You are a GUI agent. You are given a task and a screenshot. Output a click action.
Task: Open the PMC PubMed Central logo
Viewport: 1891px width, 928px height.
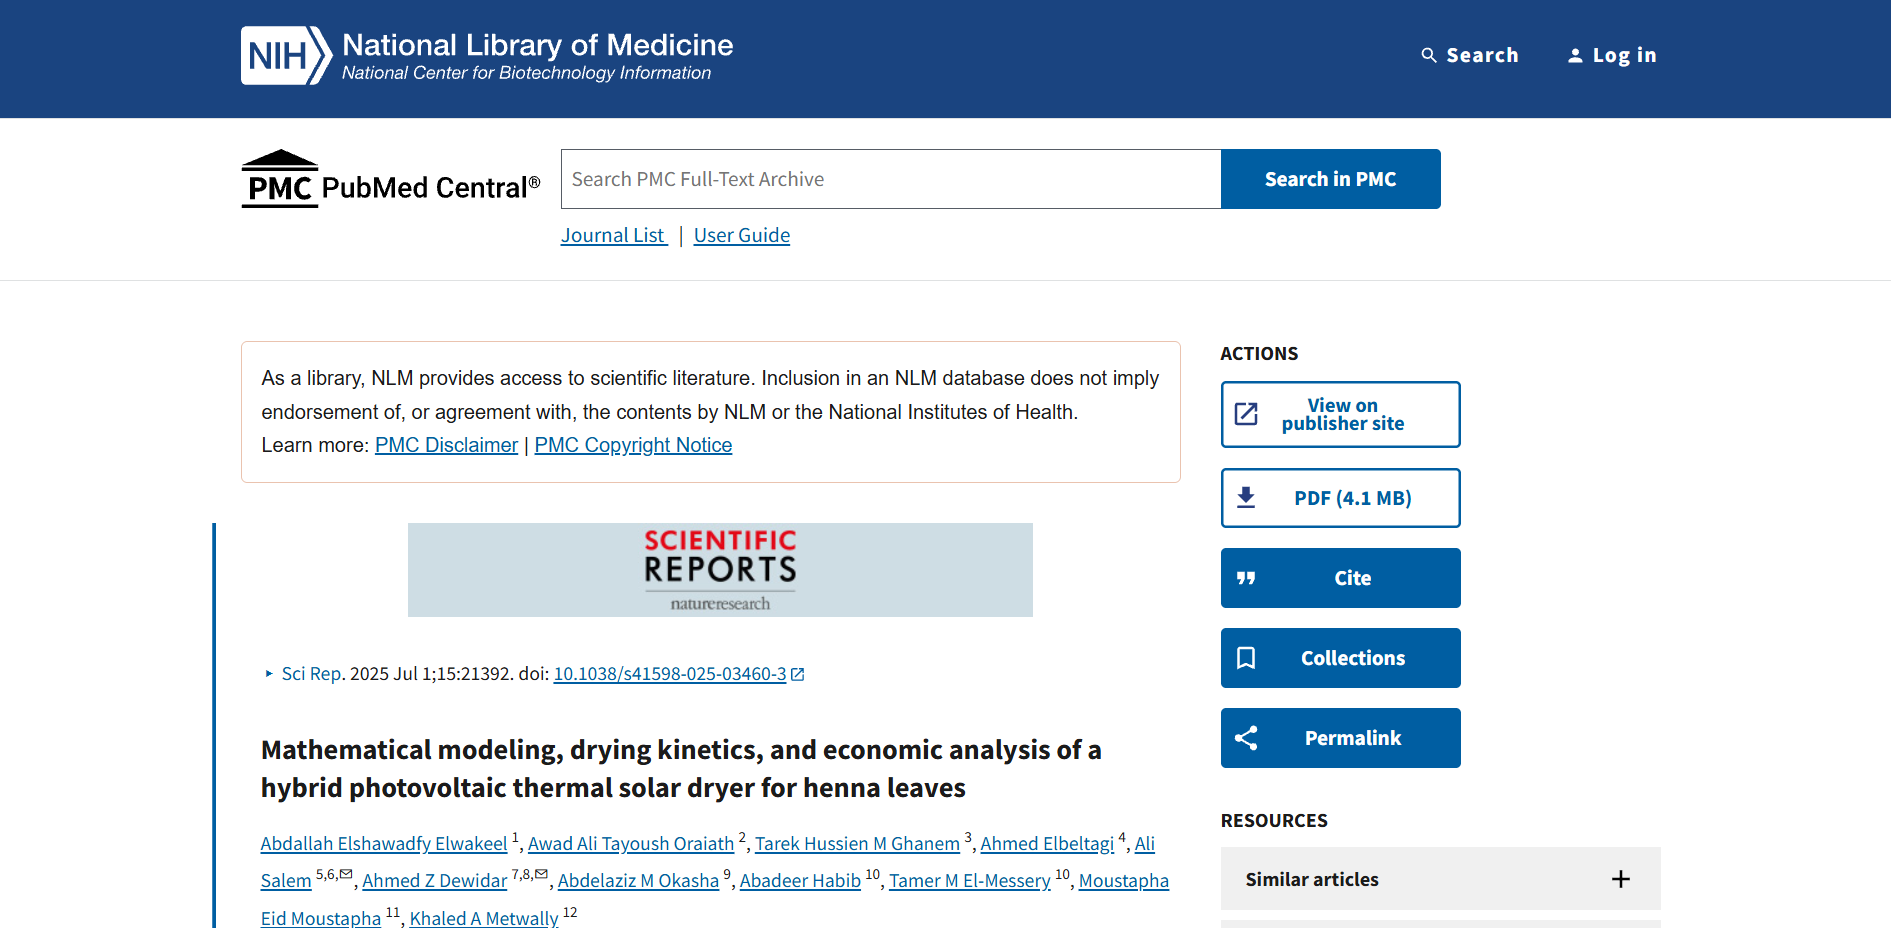click(x=390, y=179)
